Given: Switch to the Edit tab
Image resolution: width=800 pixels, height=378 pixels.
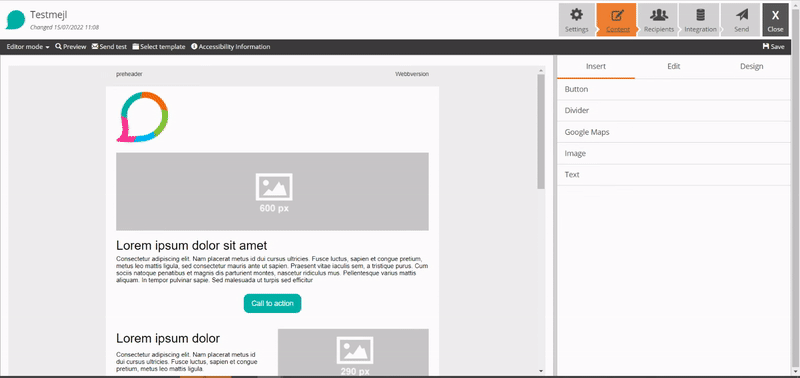Looking at the screenshot, I should click(673, 67).
